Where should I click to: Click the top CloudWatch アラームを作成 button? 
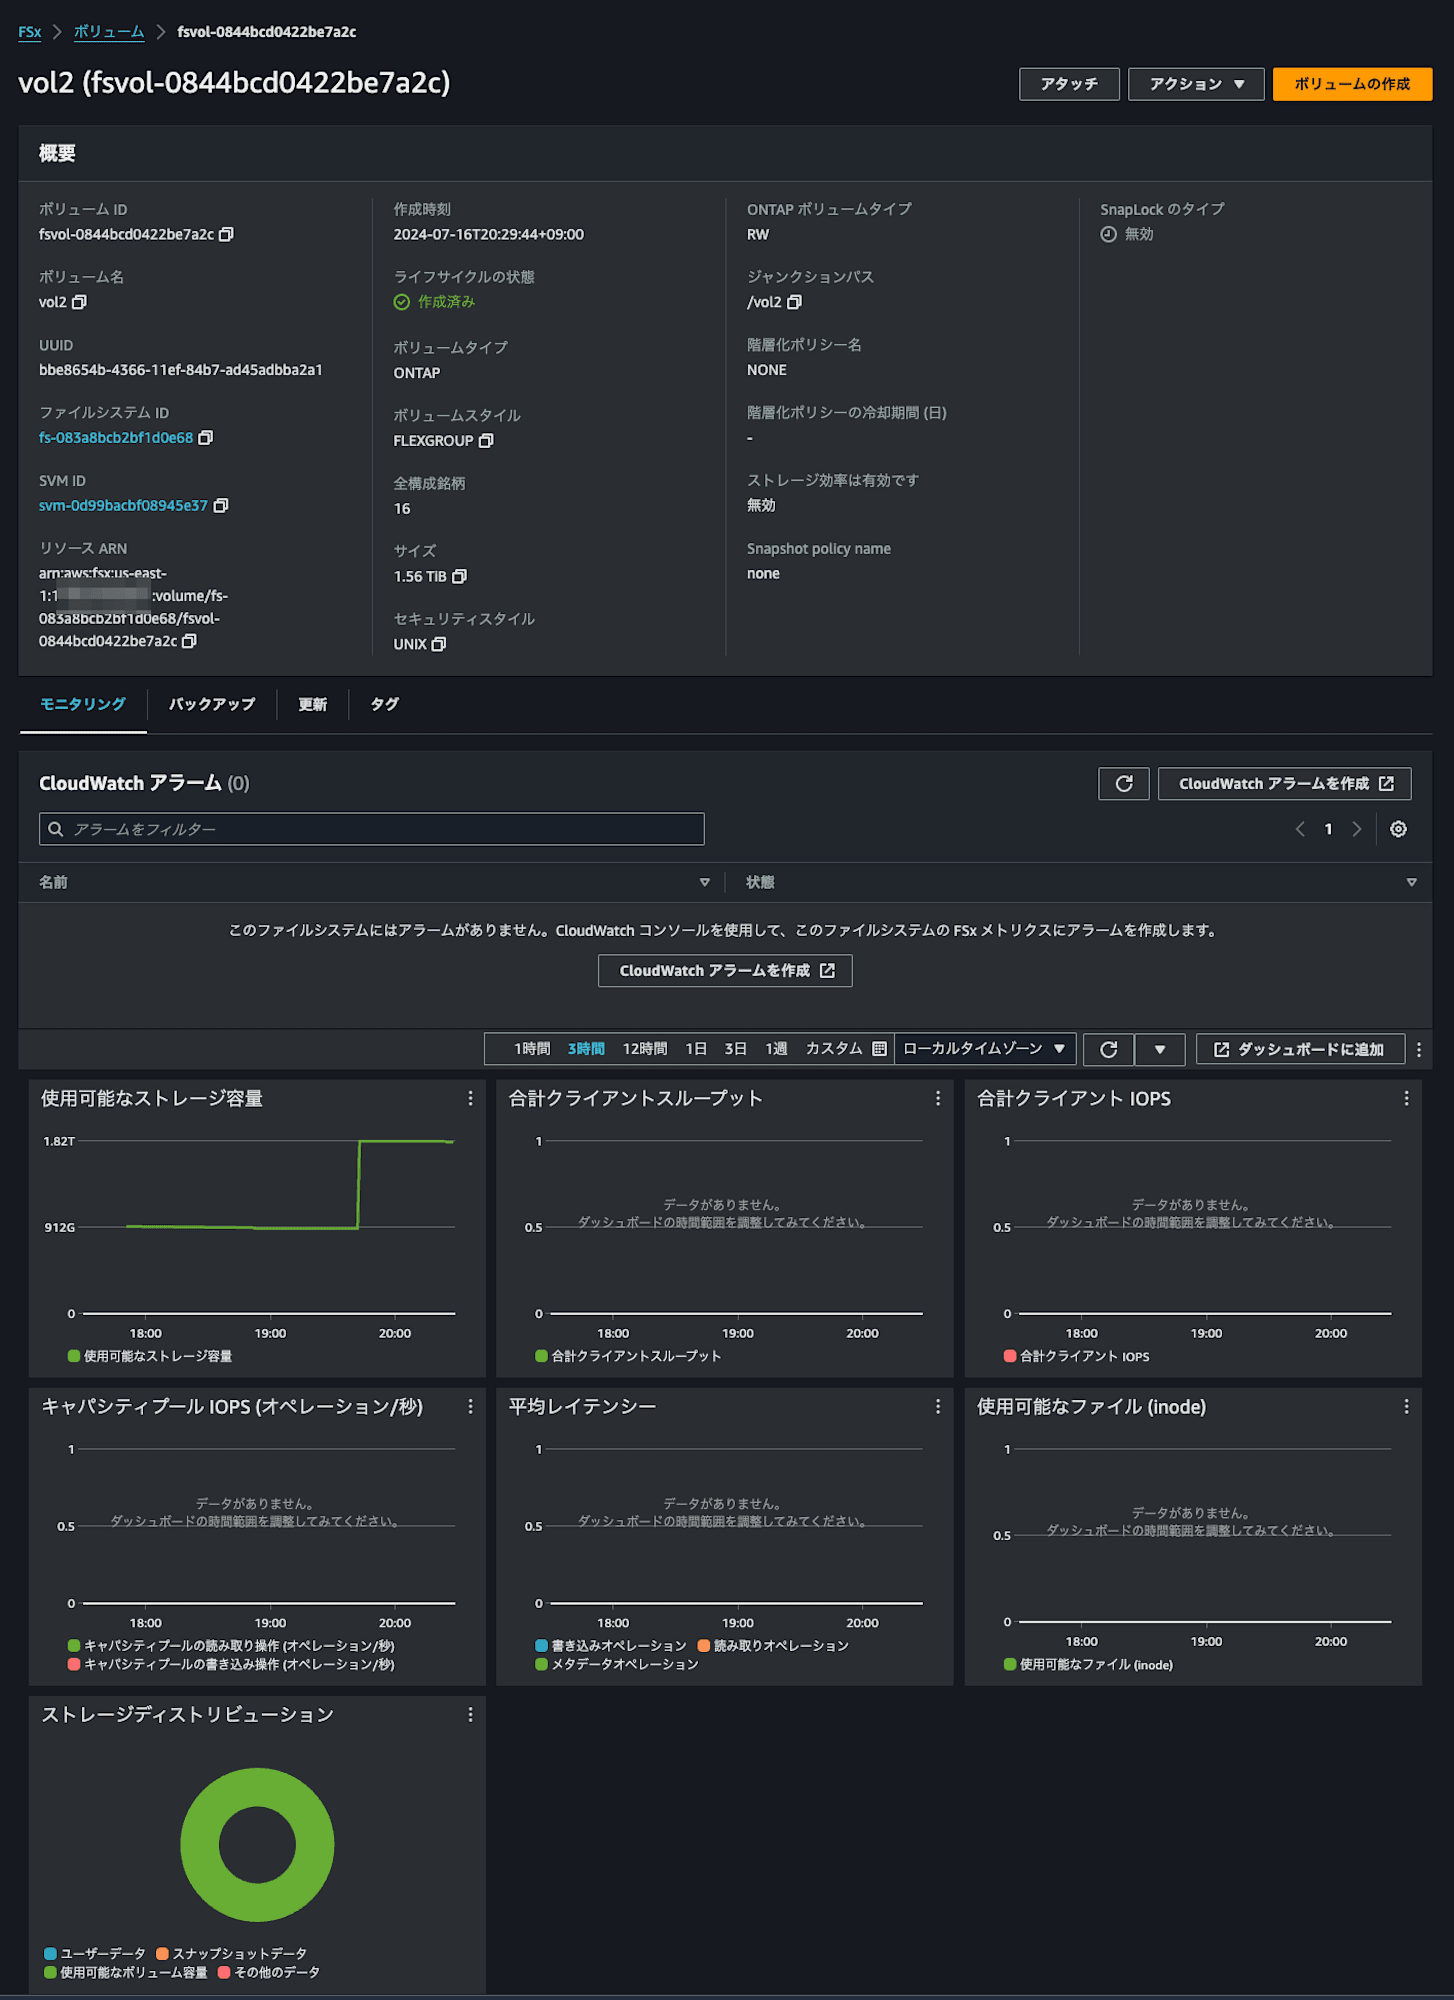click(1285, 784)
